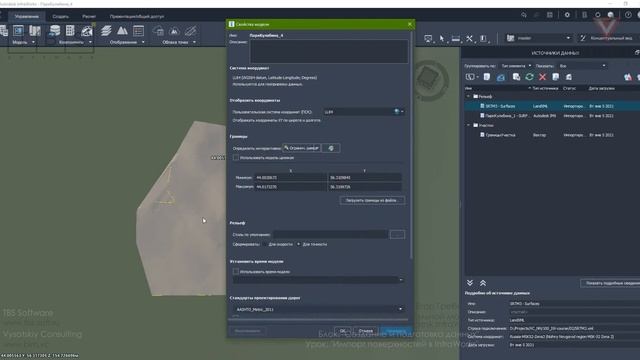The height and width of the screenshot is (360, 640).
Task: Click the help question icon at top right
Action: click(x=628, y=15)
